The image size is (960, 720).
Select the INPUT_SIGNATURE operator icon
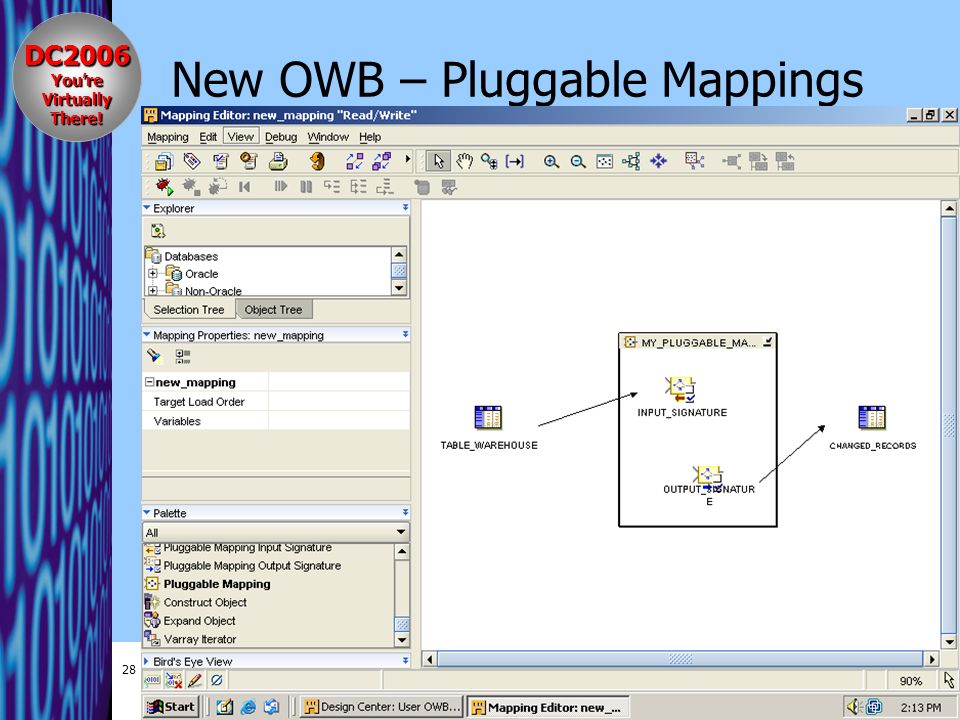click(x=681, y=388)
